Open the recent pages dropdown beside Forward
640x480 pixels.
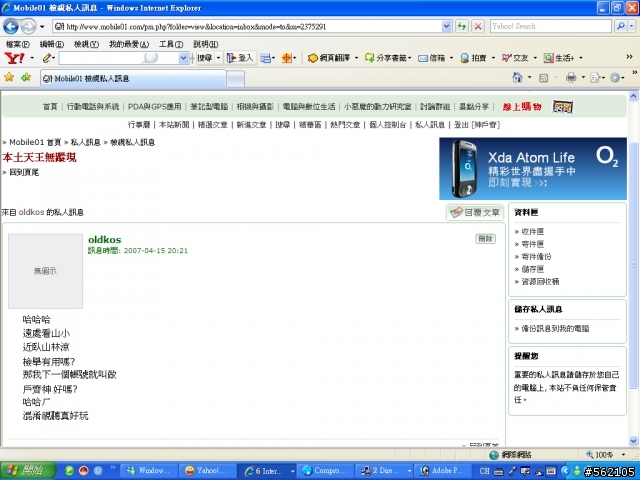click(x=42, y=27)
